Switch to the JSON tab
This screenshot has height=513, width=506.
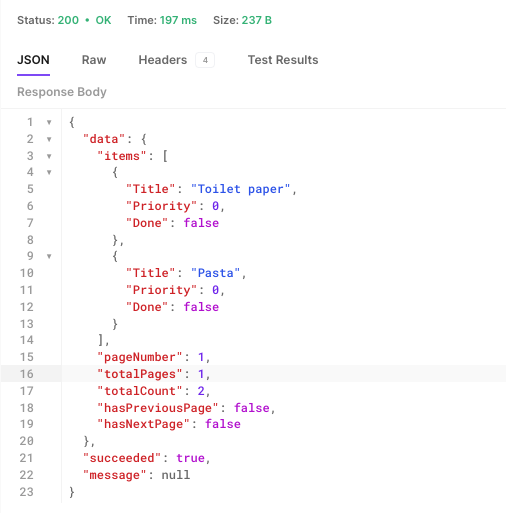33,60
